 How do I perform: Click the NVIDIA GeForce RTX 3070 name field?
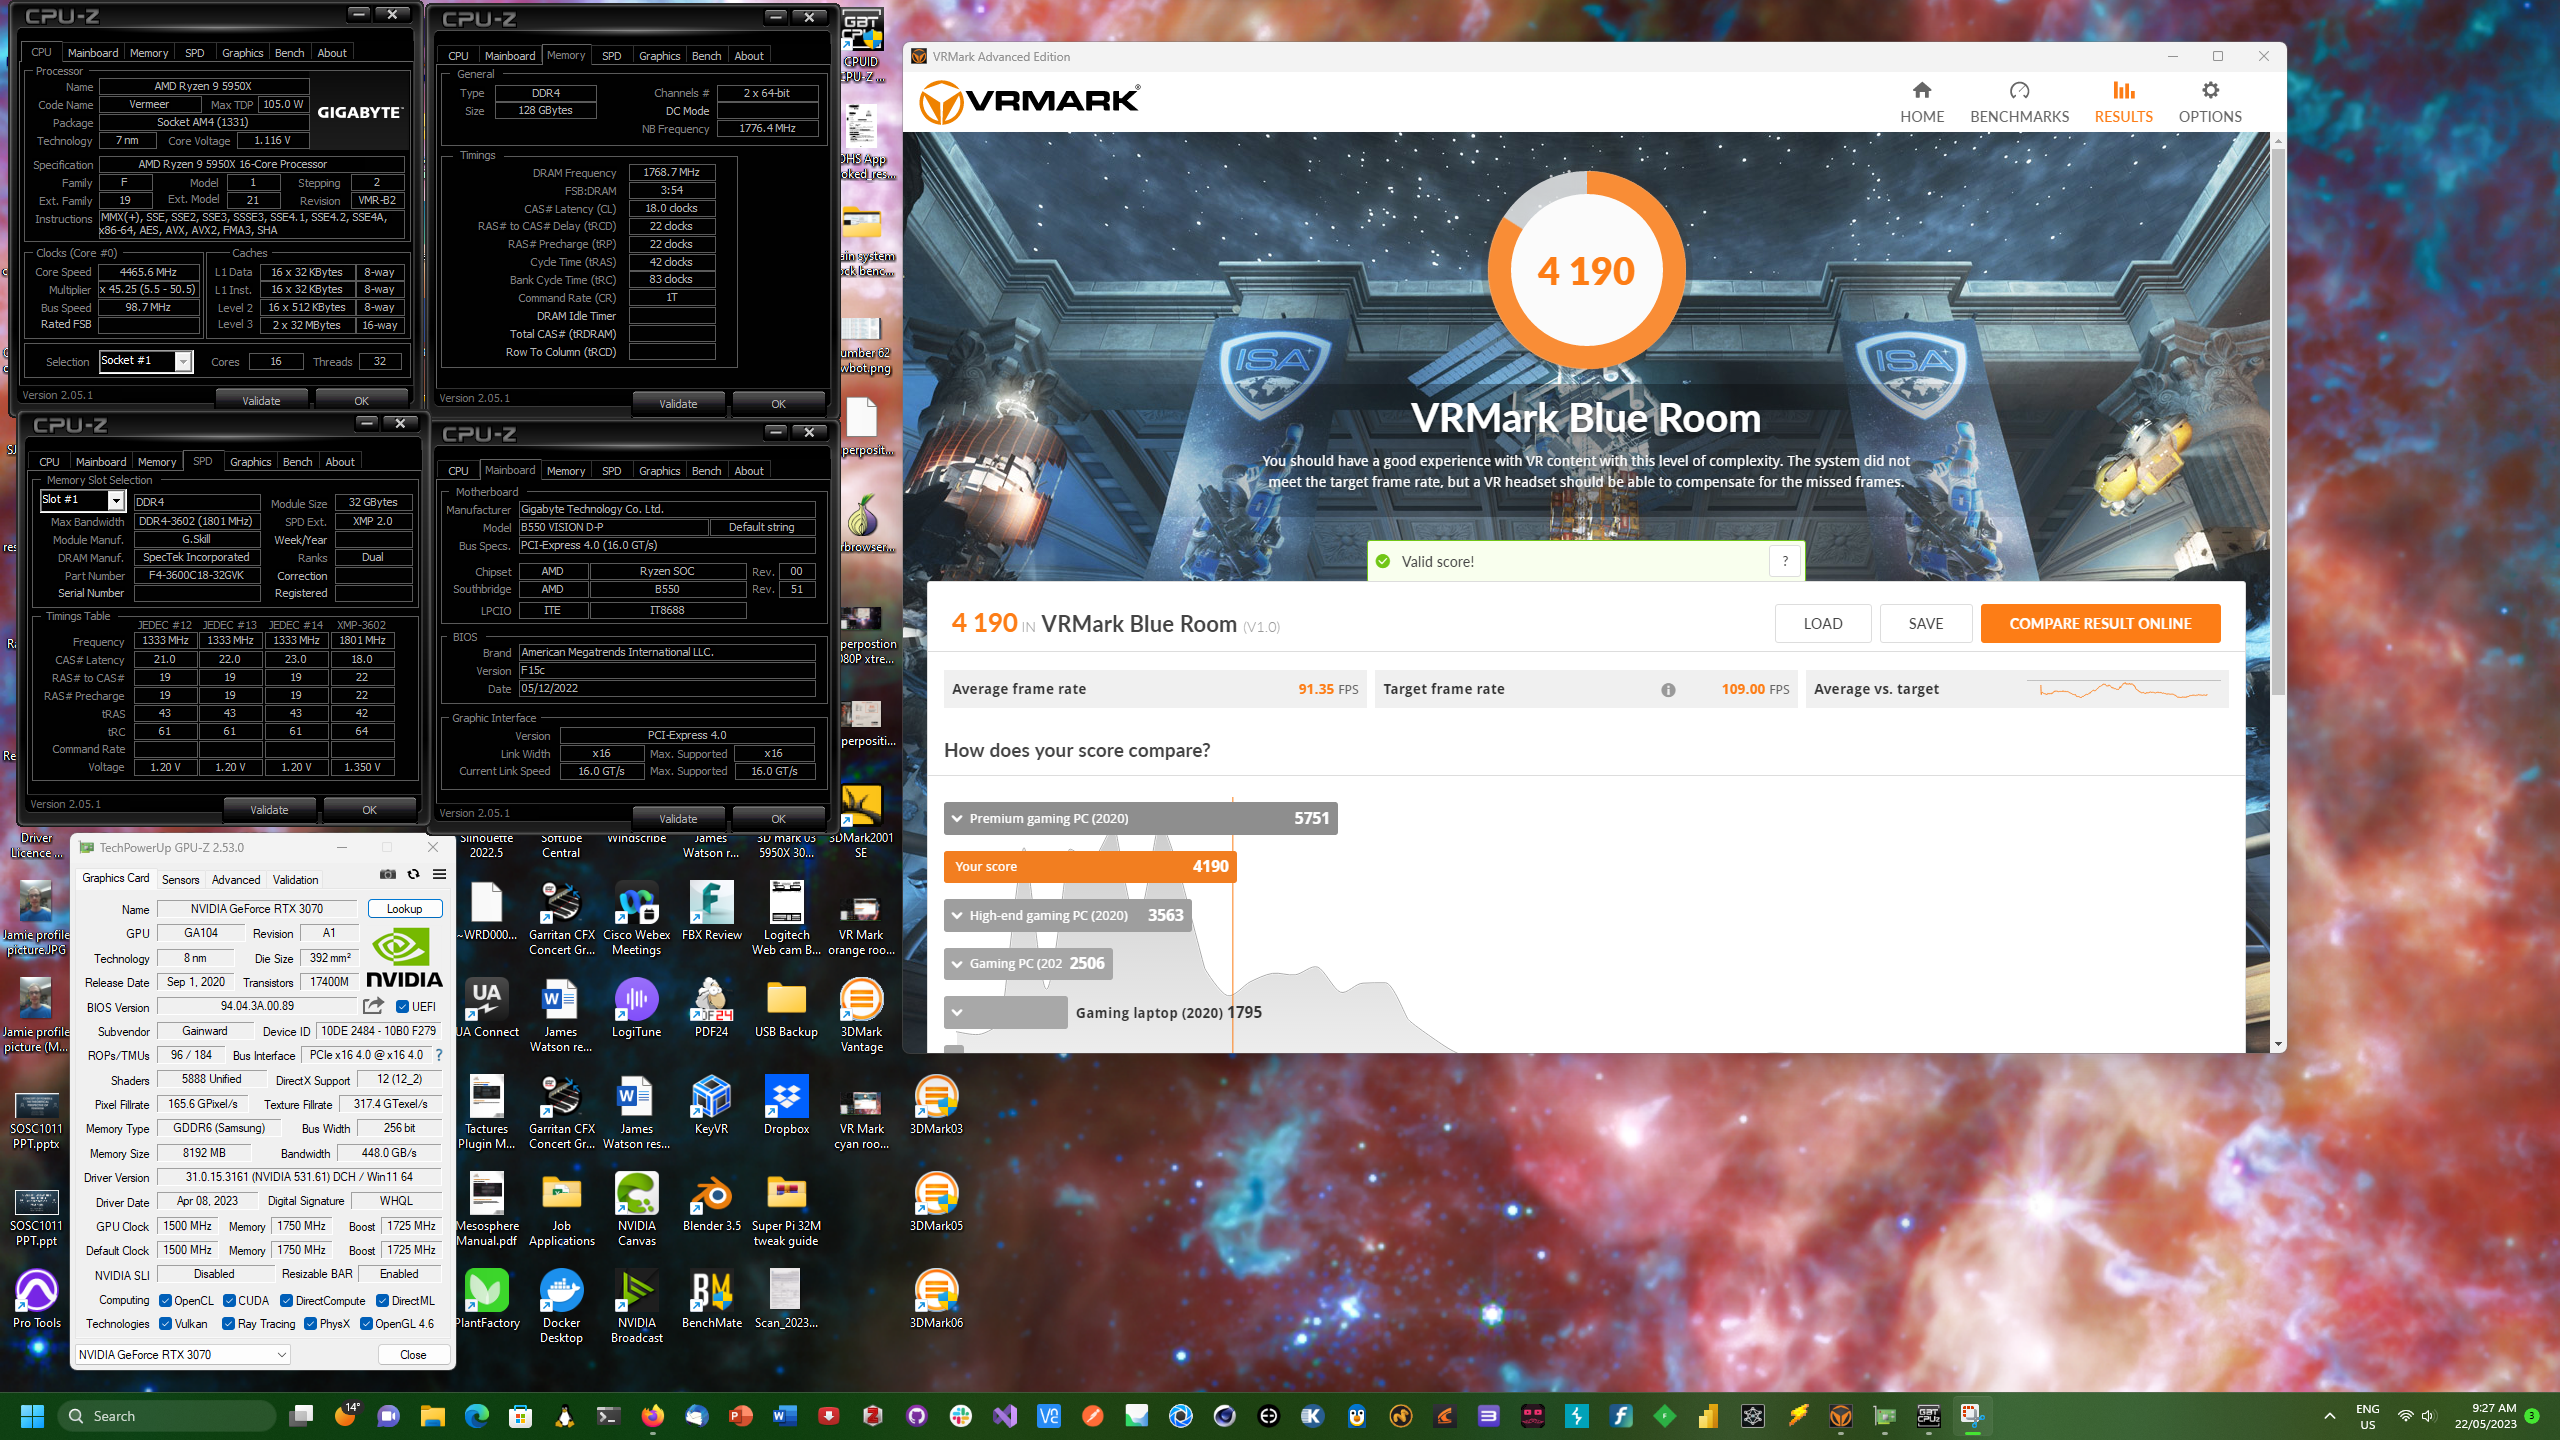click(257, 909)
